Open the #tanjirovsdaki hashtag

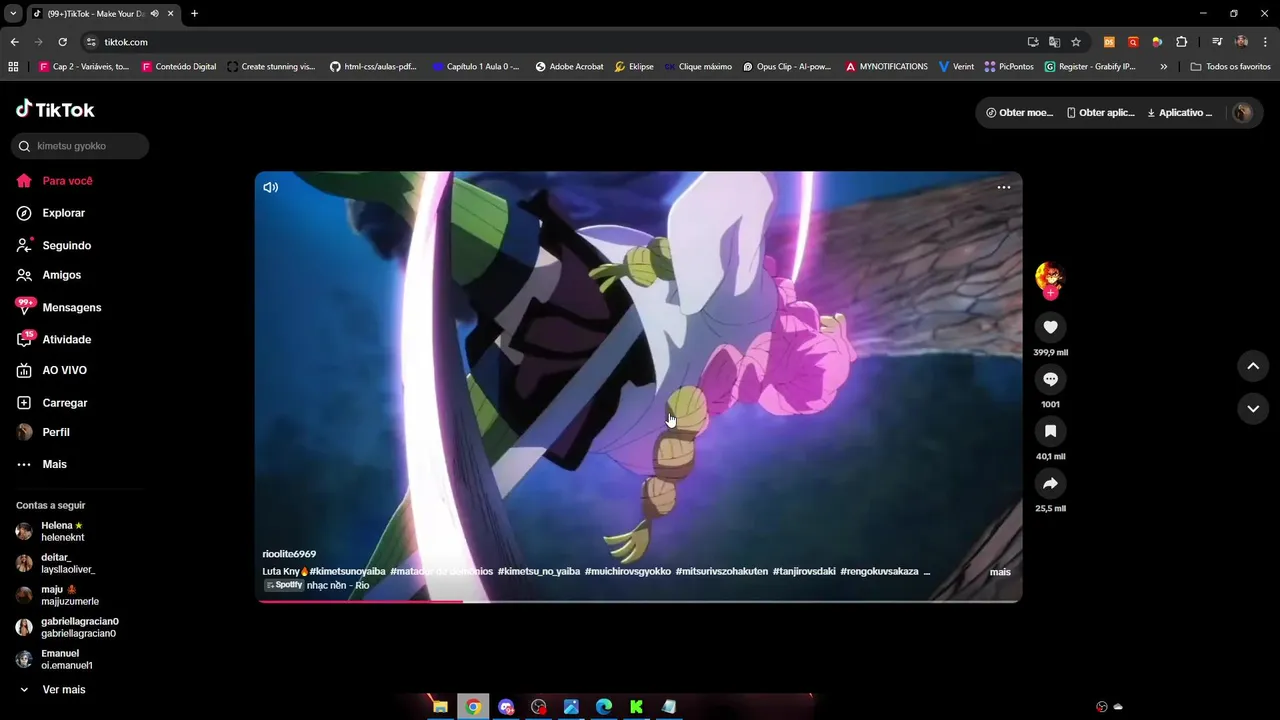click(x=804, y=571)
